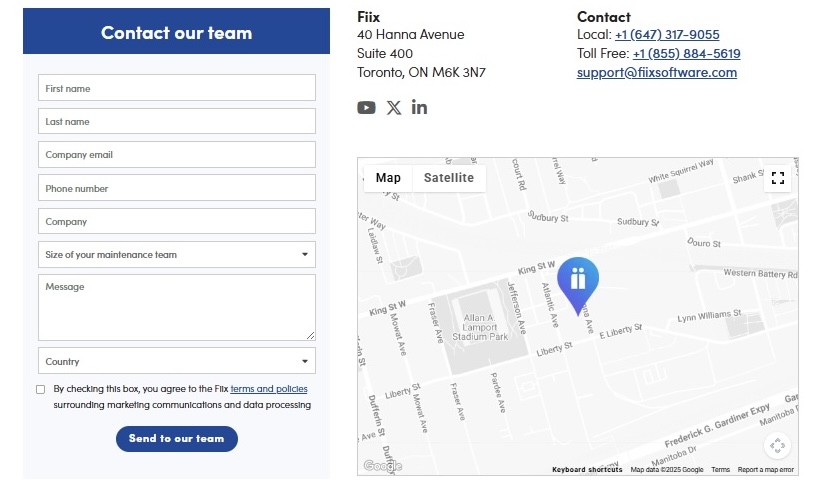Toggle fullscreen map view
Image resolution: width=833 pixels, height=491 pixels.
(x=778, y=178)
